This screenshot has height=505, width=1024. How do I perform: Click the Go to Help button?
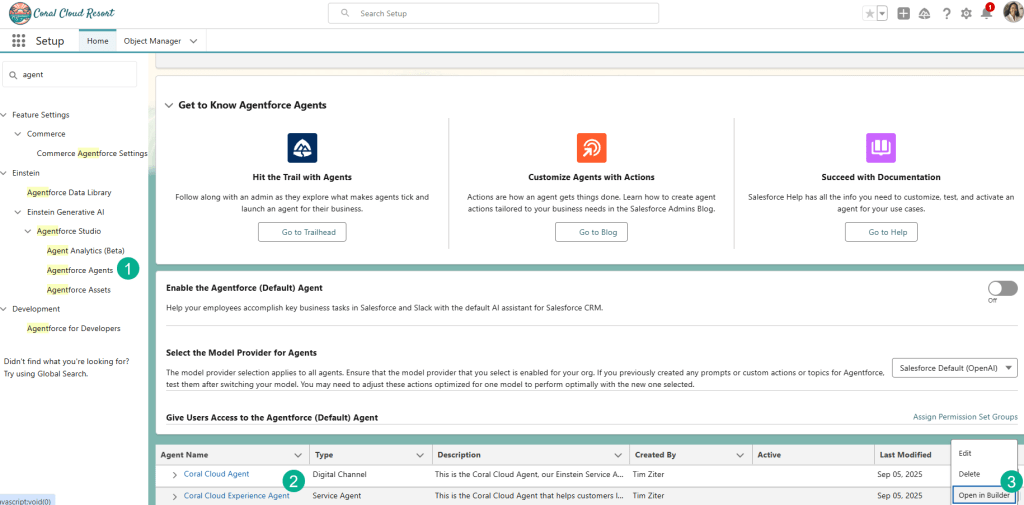tap(880, 232)
